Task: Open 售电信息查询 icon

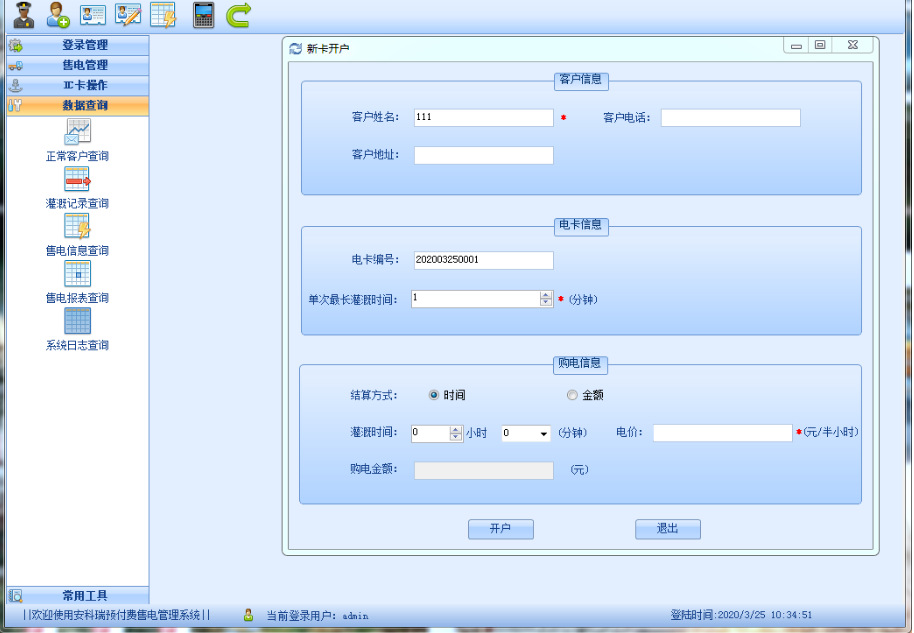Action: 78,226
